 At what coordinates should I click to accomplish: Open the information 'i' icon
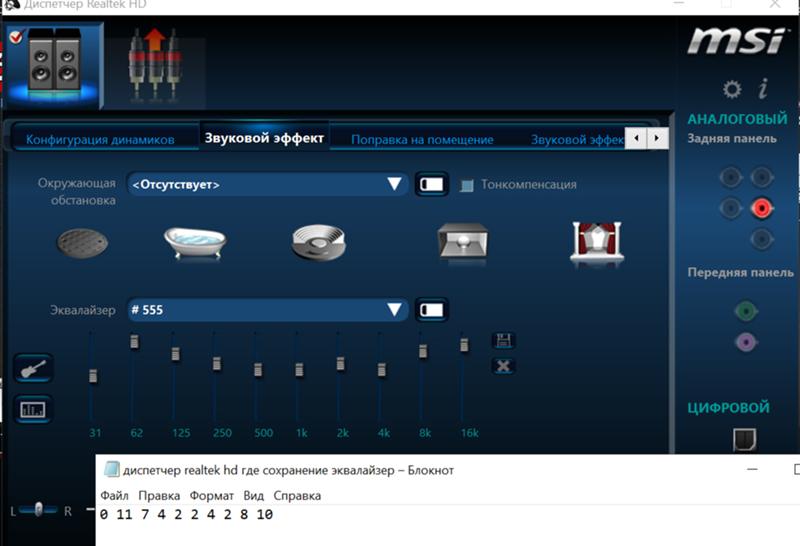click(763, 88)
